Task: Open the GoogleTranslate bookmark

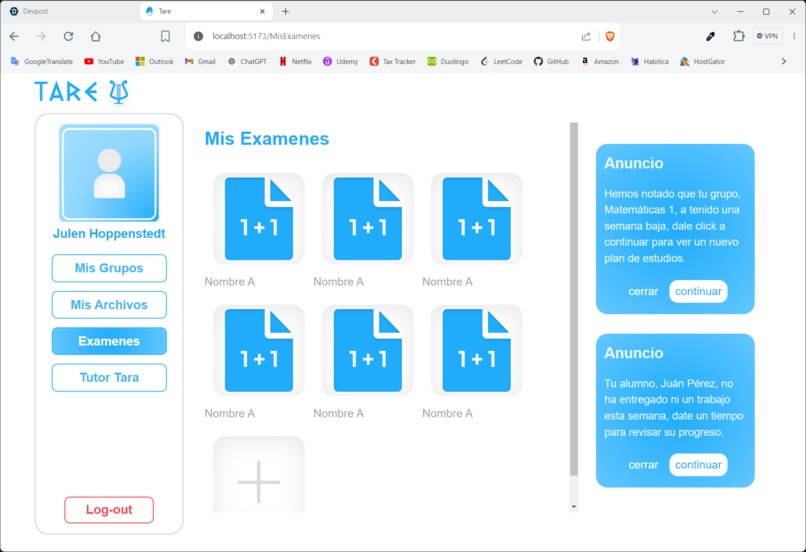Action: [x=42, y=62]
